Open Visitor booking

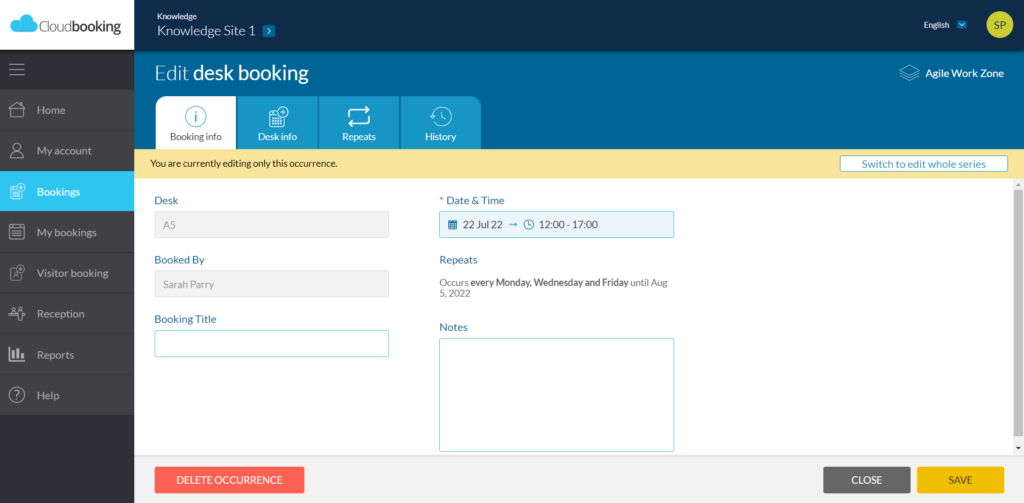67,273
